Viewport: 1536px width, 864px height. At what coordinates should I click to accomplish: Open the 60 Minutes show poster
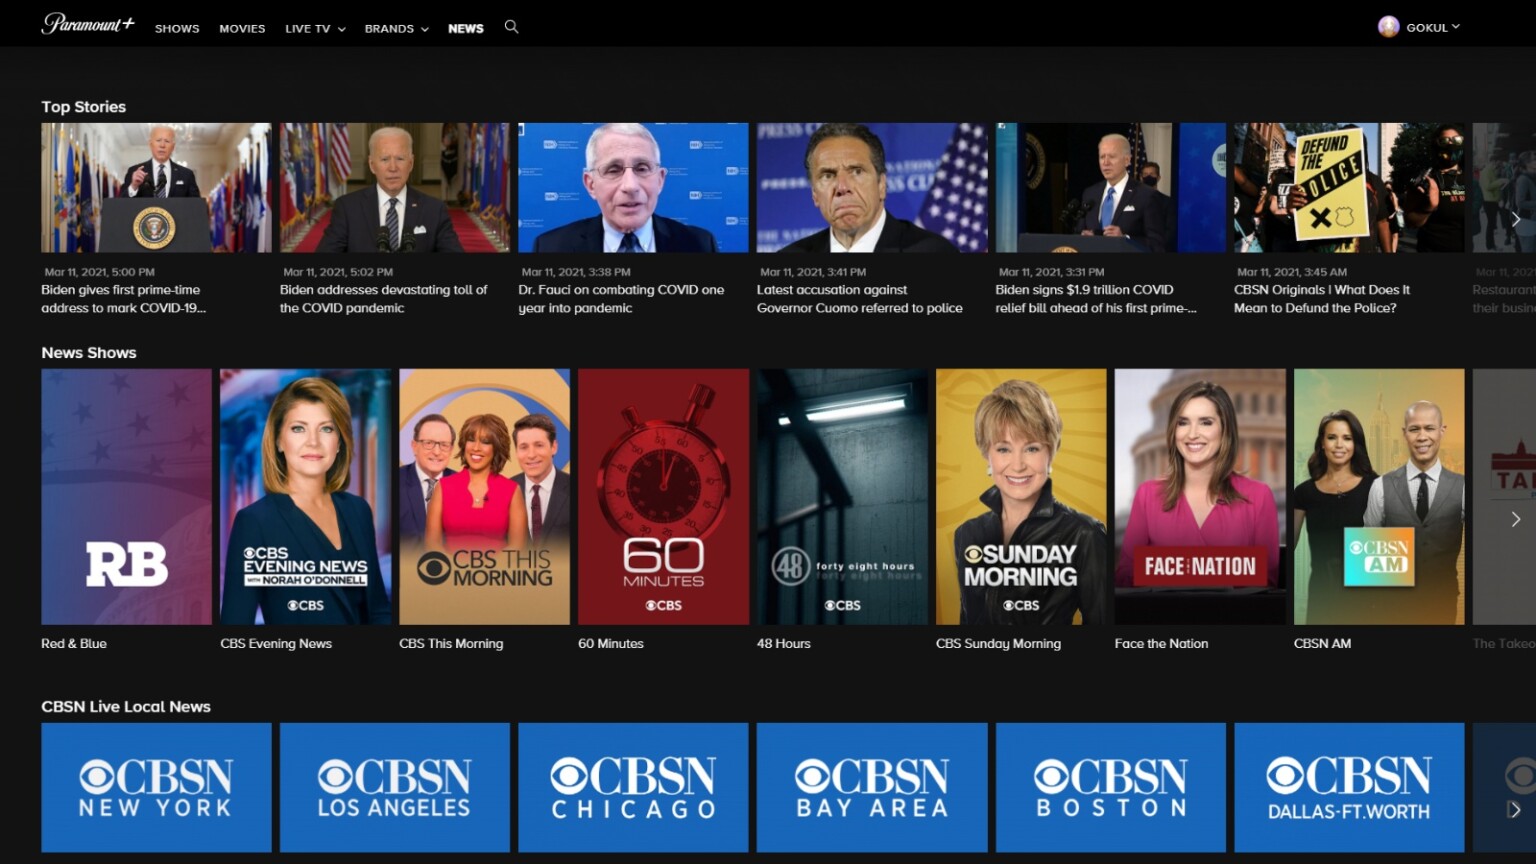tap(663, 497)
